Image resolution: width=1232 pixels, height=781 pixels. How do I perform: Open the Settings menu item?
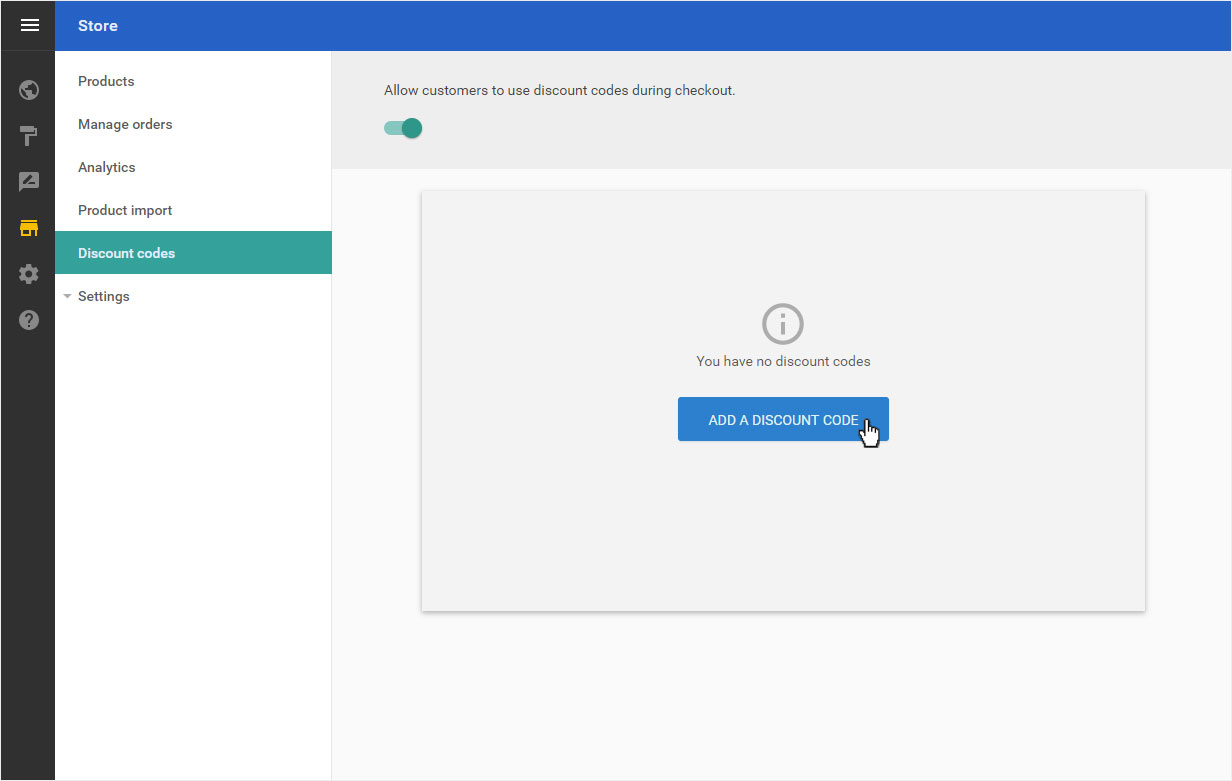click(x=193, y=296)
